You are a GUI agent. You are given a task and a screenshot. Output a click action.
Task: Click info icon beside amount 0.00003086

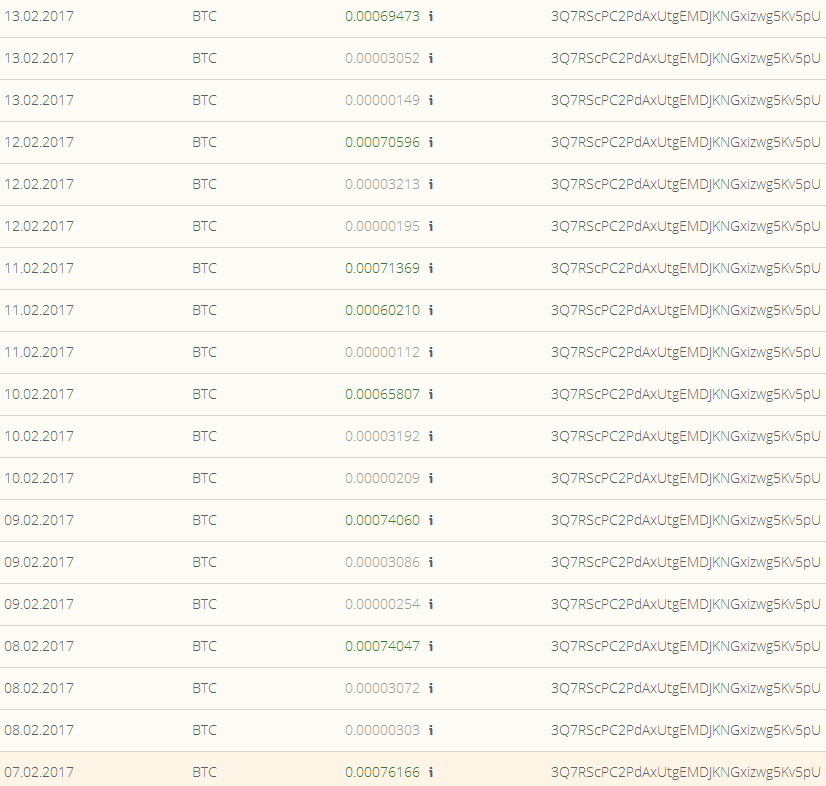click(431, 562)
